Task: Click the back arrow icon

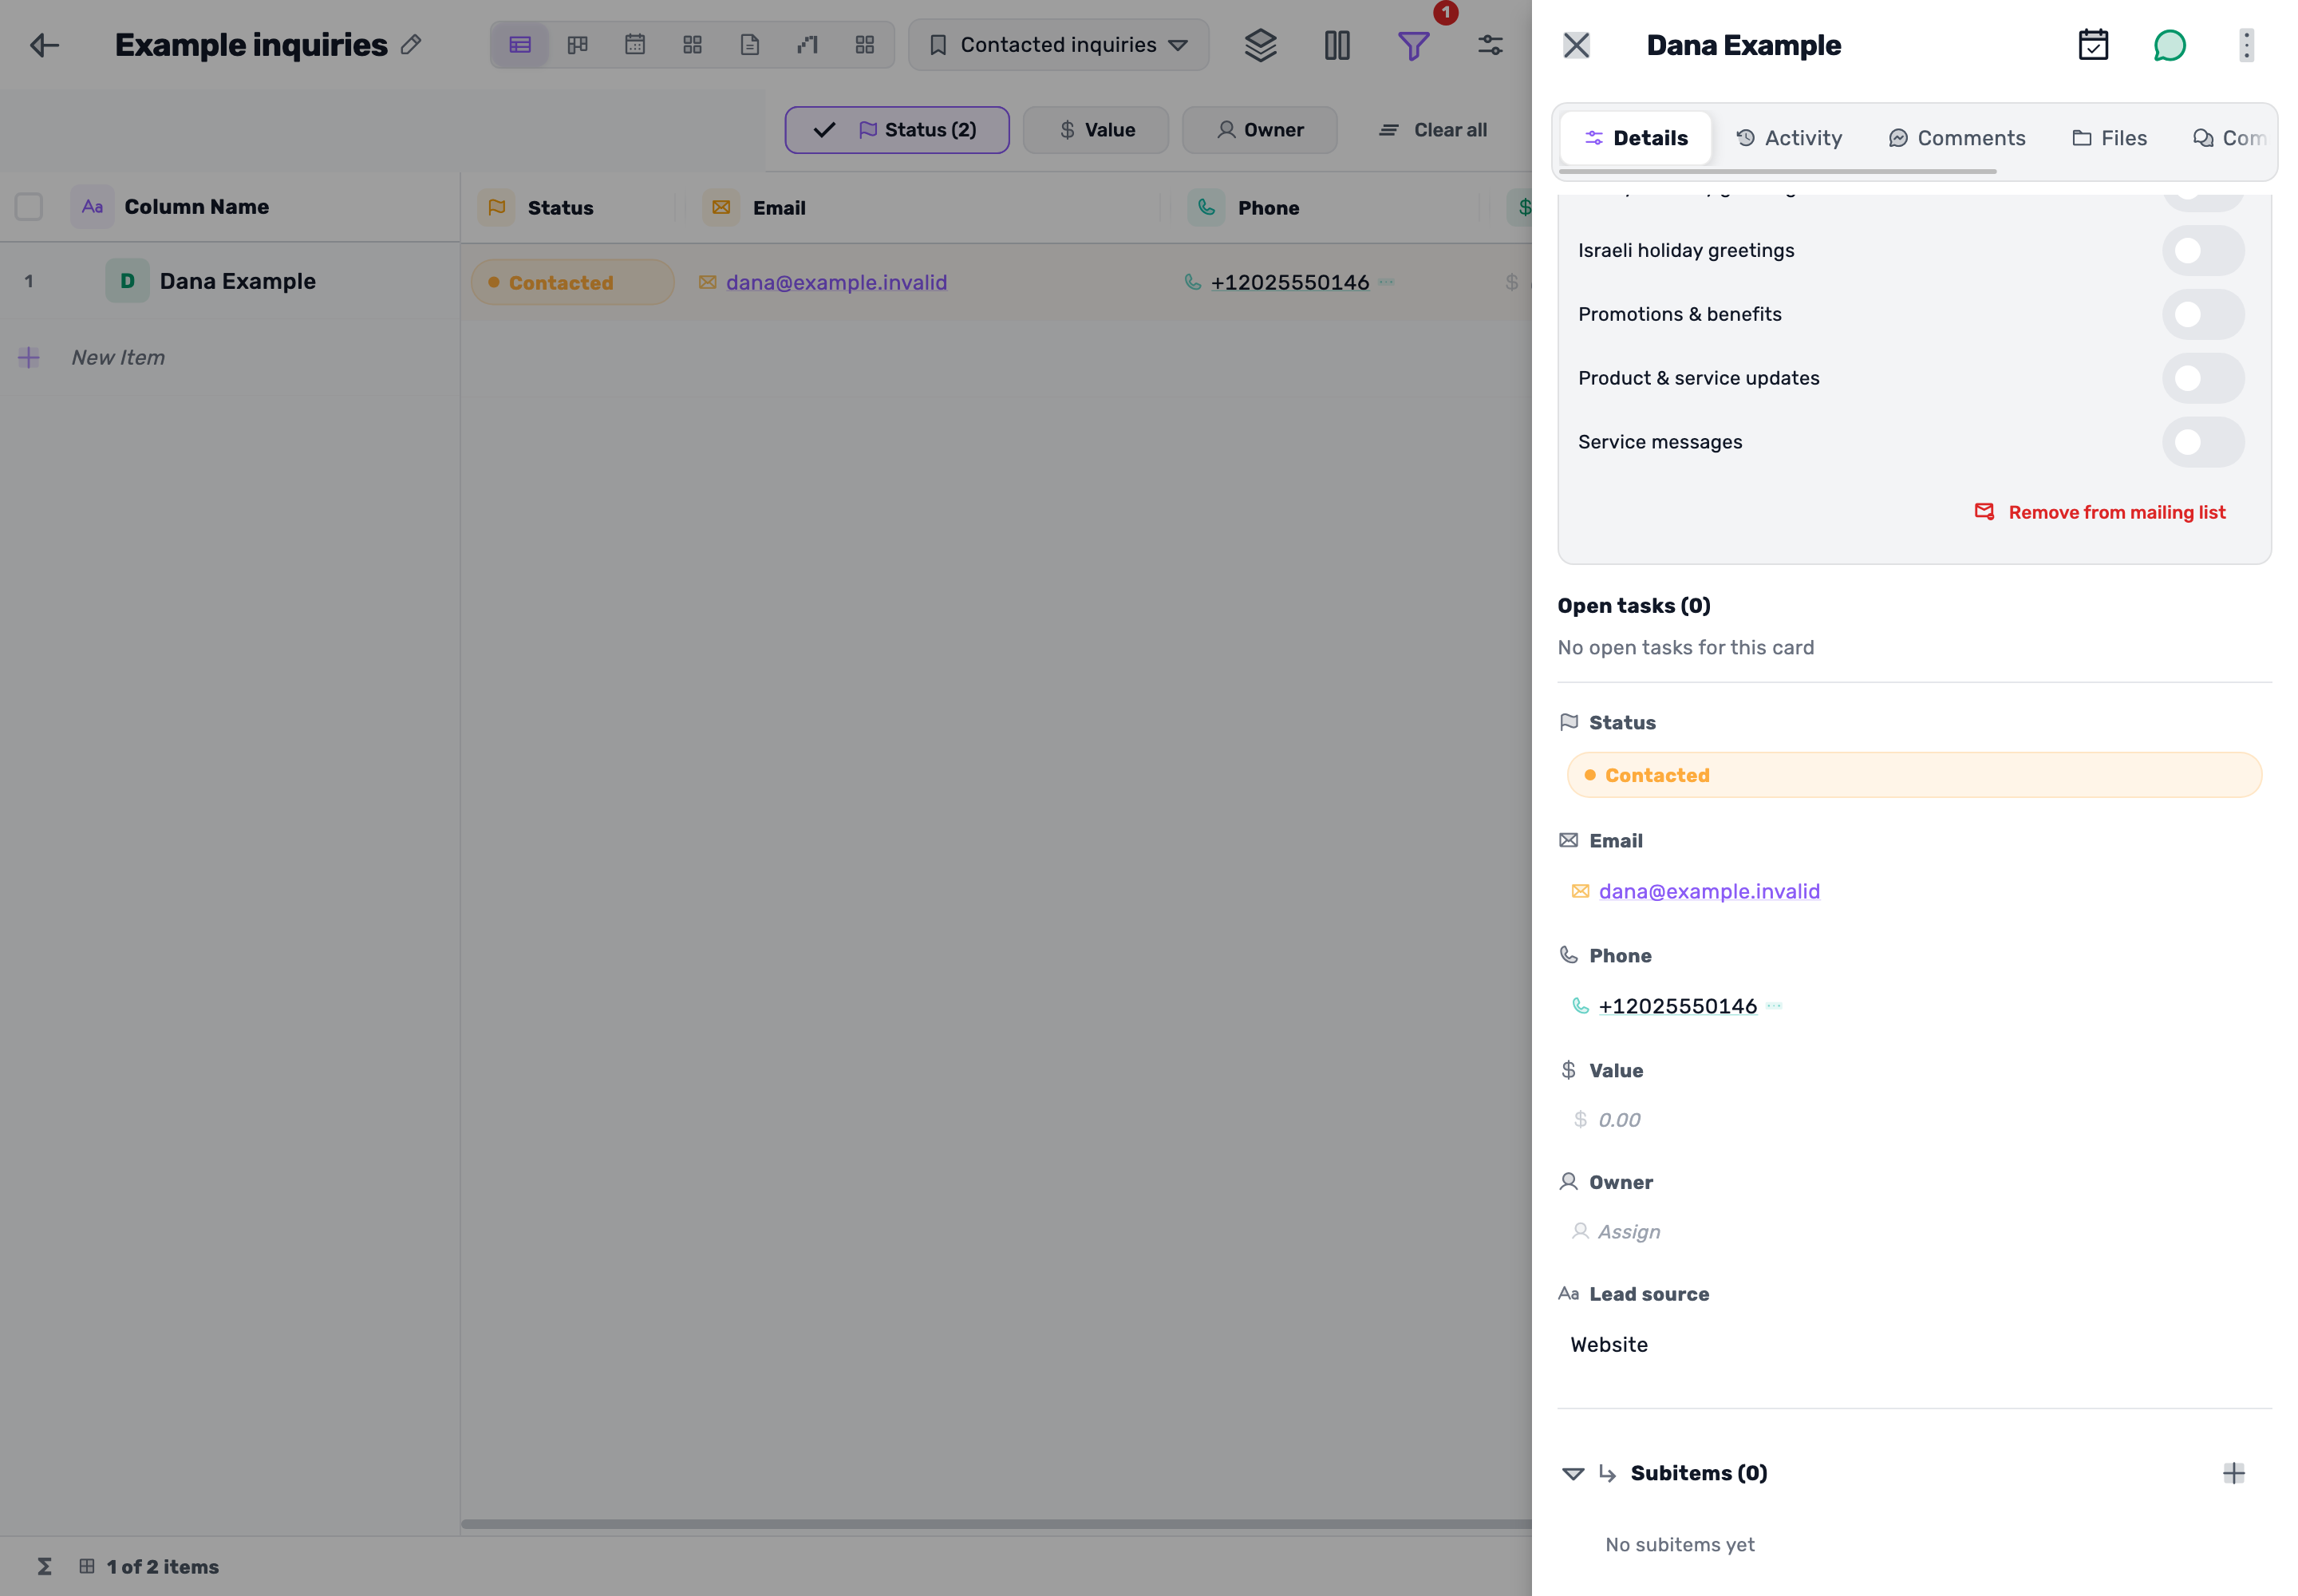Action: (x=45, y=45)
